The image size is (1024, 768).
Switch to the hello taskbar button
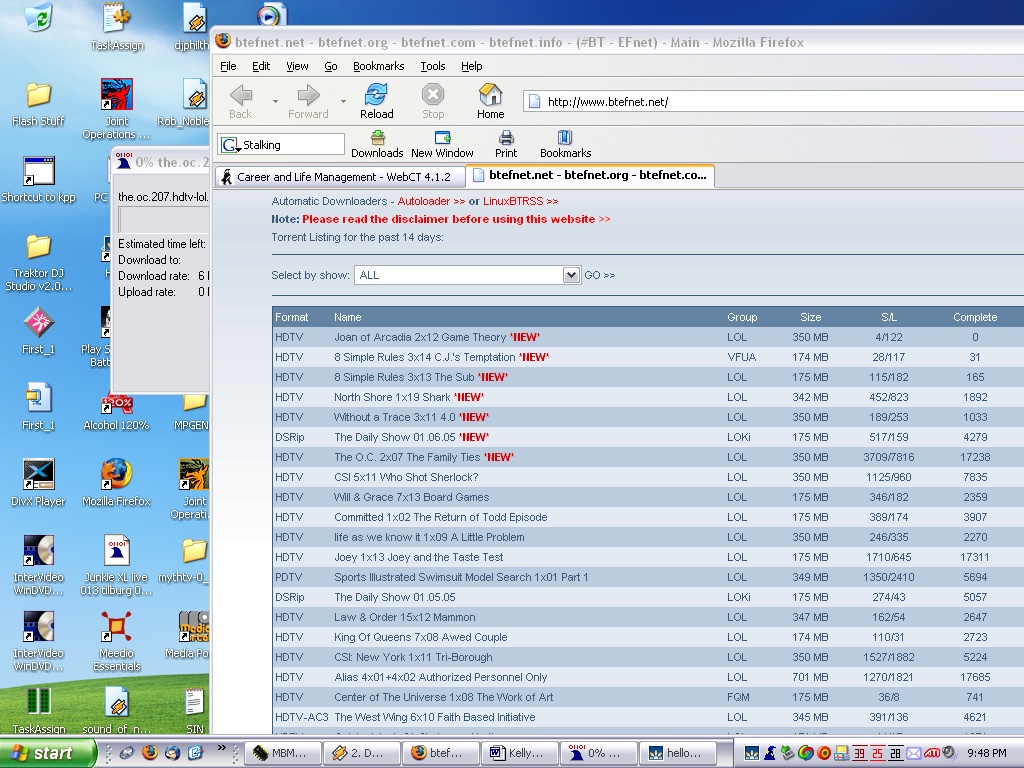(x=678, y=753)
